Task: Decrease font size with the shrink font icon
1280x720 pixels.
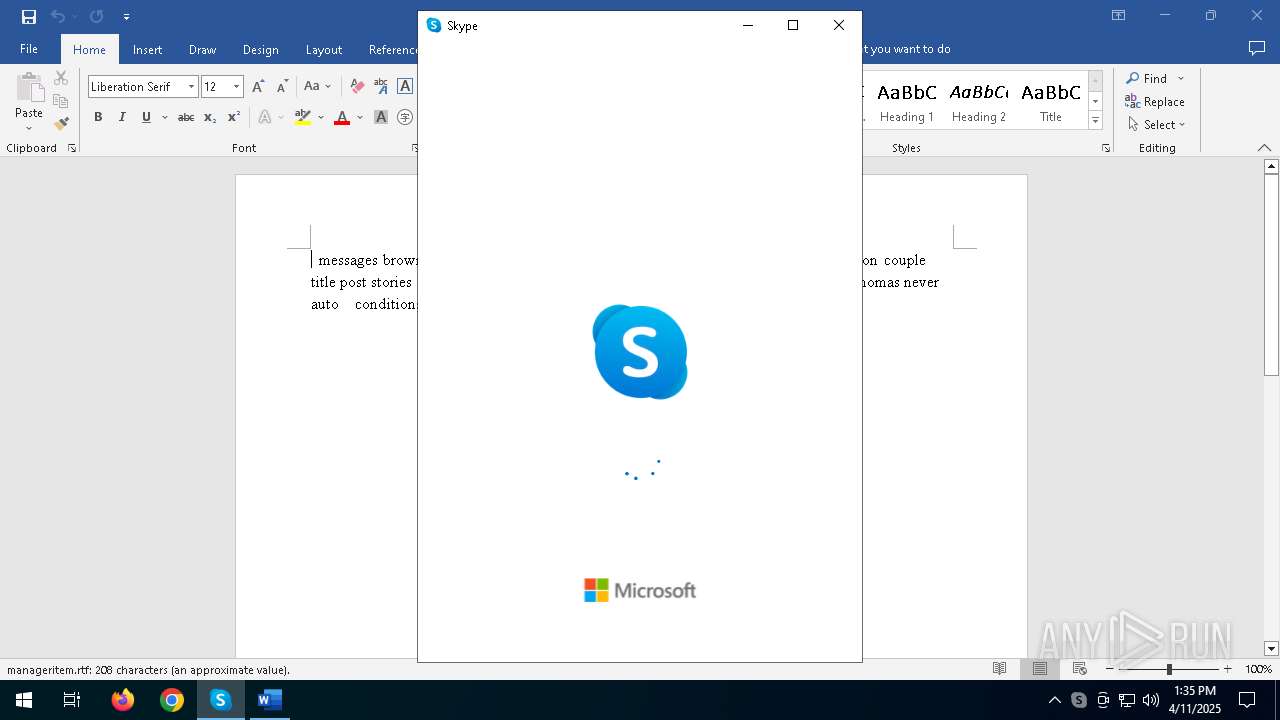Action: coord(283,87)
